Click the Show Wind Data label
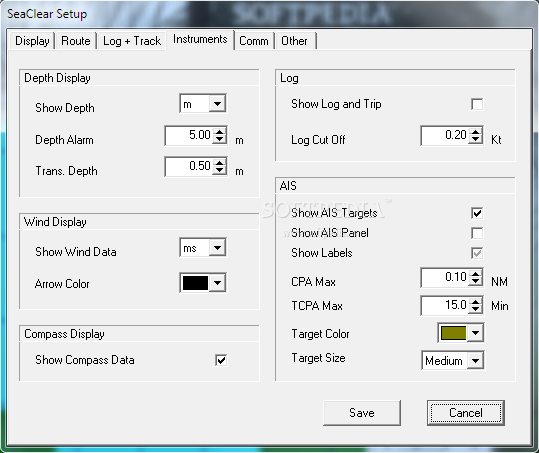This screenshot has height=453, width=539. [x=76, y=252]
